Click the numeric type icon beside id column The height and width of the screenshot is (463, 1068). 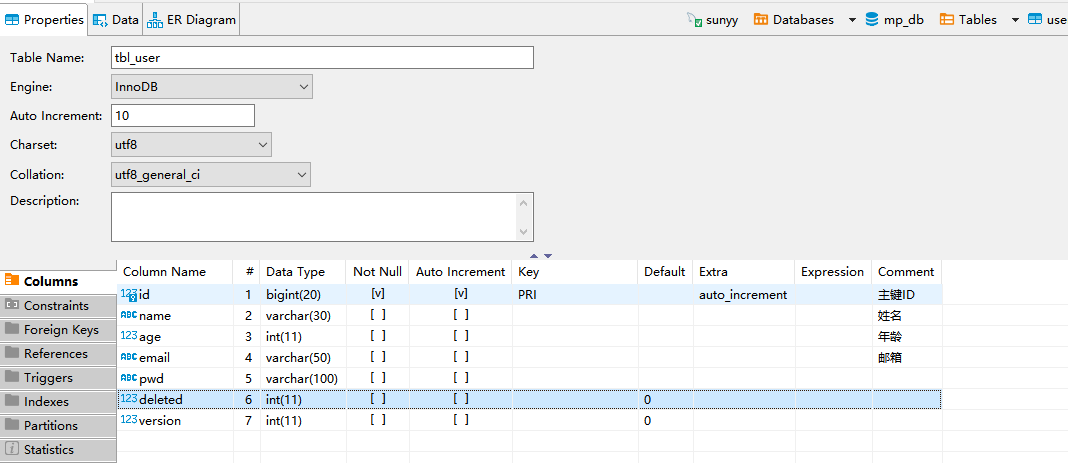[129, 295]
